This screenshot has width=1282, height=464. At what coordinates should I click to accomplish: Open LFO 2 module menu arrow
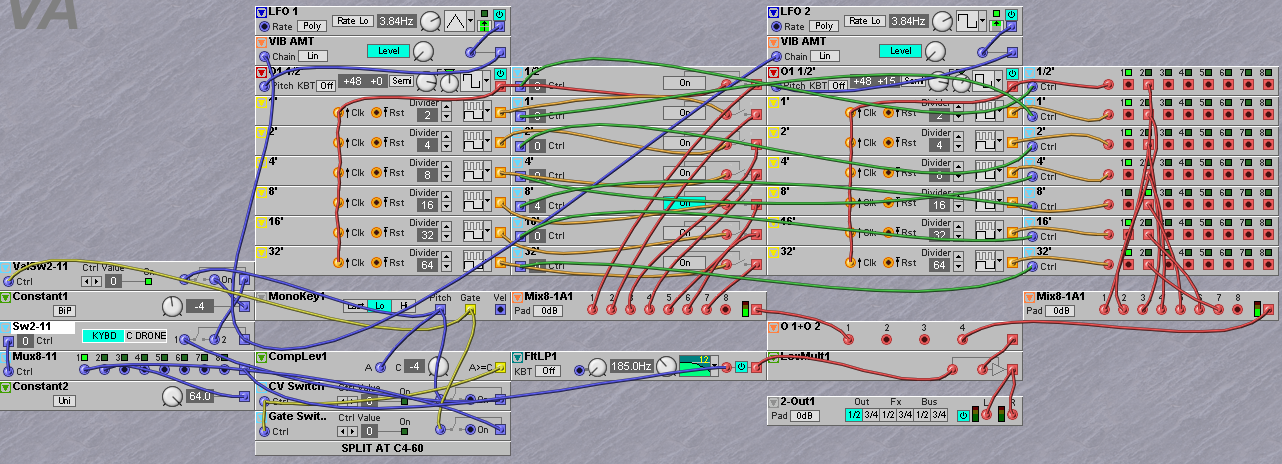[773, 12]
